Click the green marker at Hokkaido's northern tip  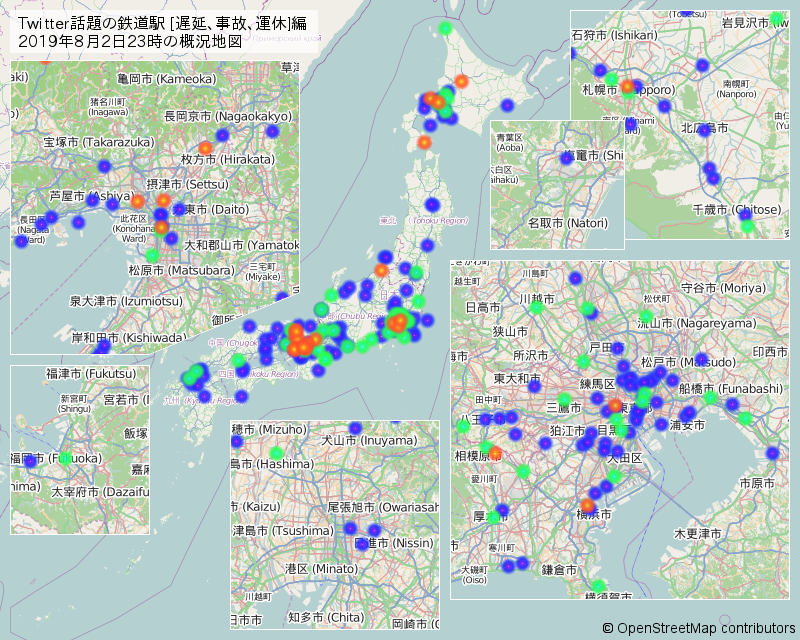[x=445, y=28]
